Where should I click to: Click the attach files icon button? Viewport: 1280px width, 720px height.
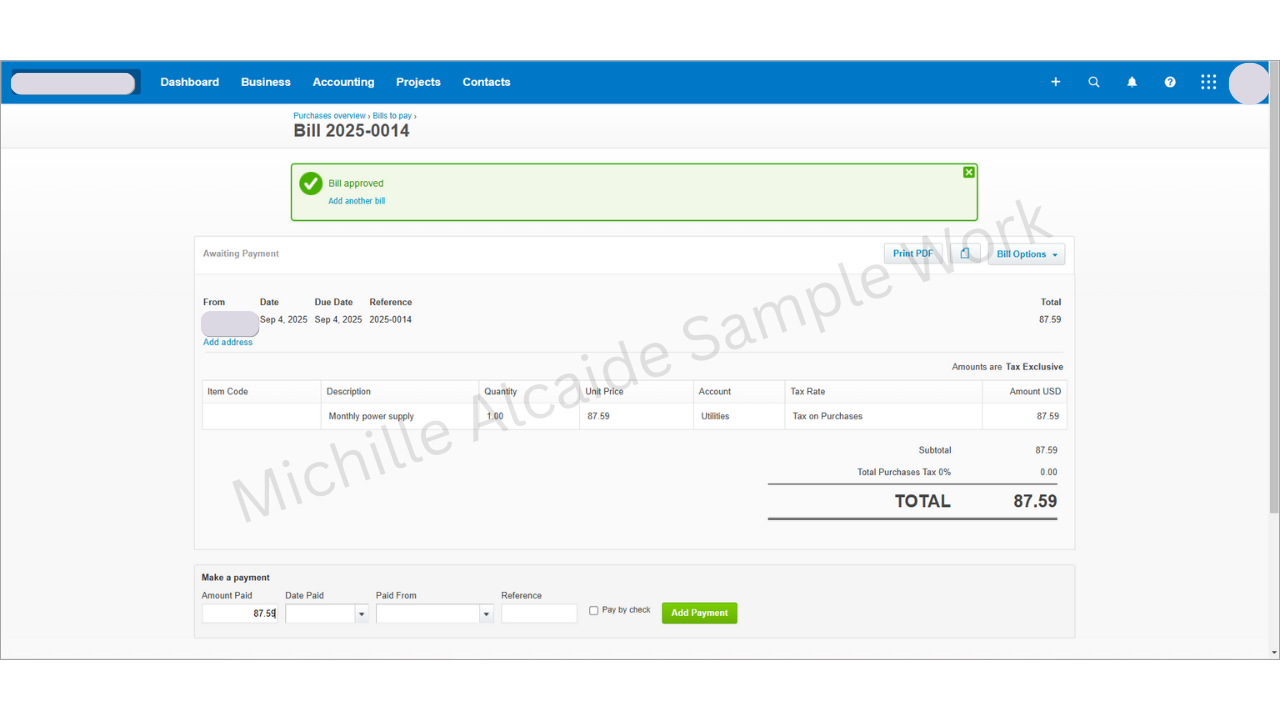[x=965, y=254]
